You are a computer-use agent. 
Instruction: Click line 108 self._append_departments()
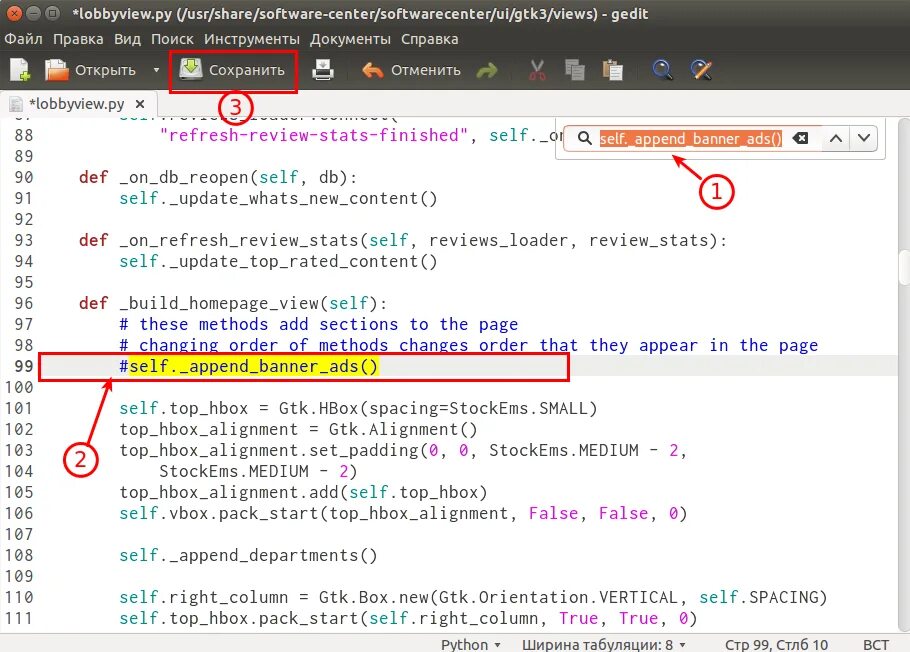(248, 556)
